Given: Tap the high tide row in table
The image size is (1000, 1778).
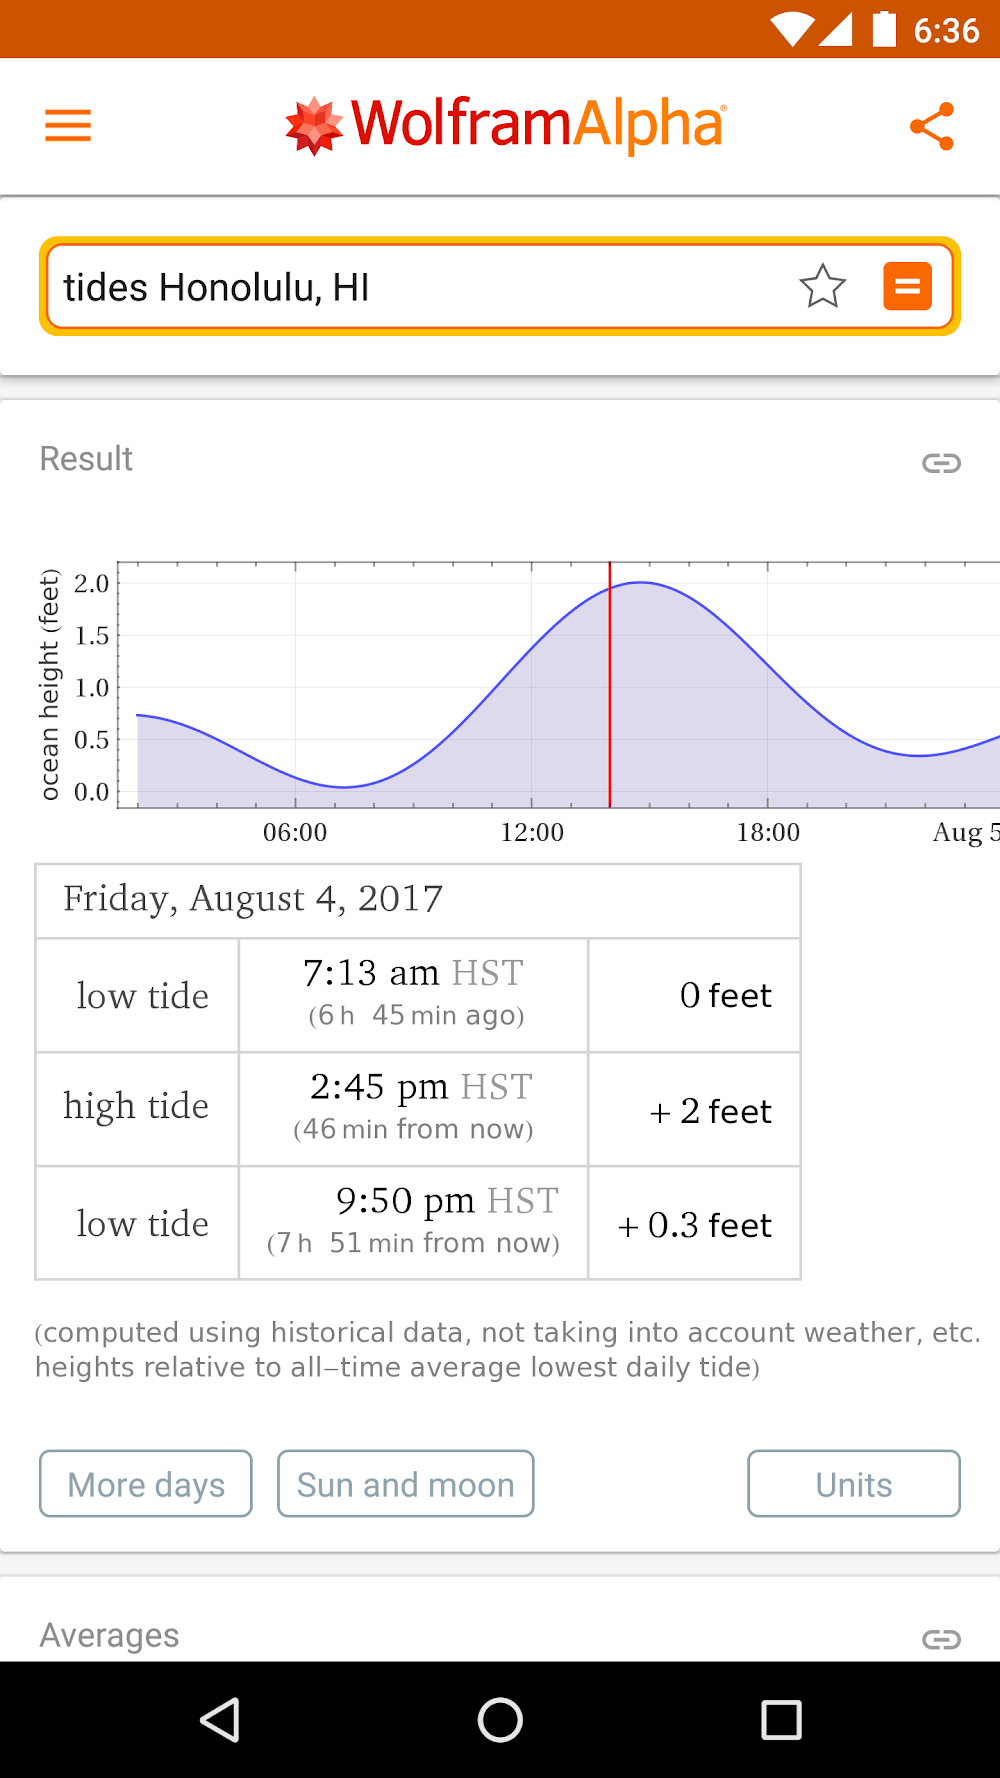Looking at the screenshot, I should pos(417,1109).
